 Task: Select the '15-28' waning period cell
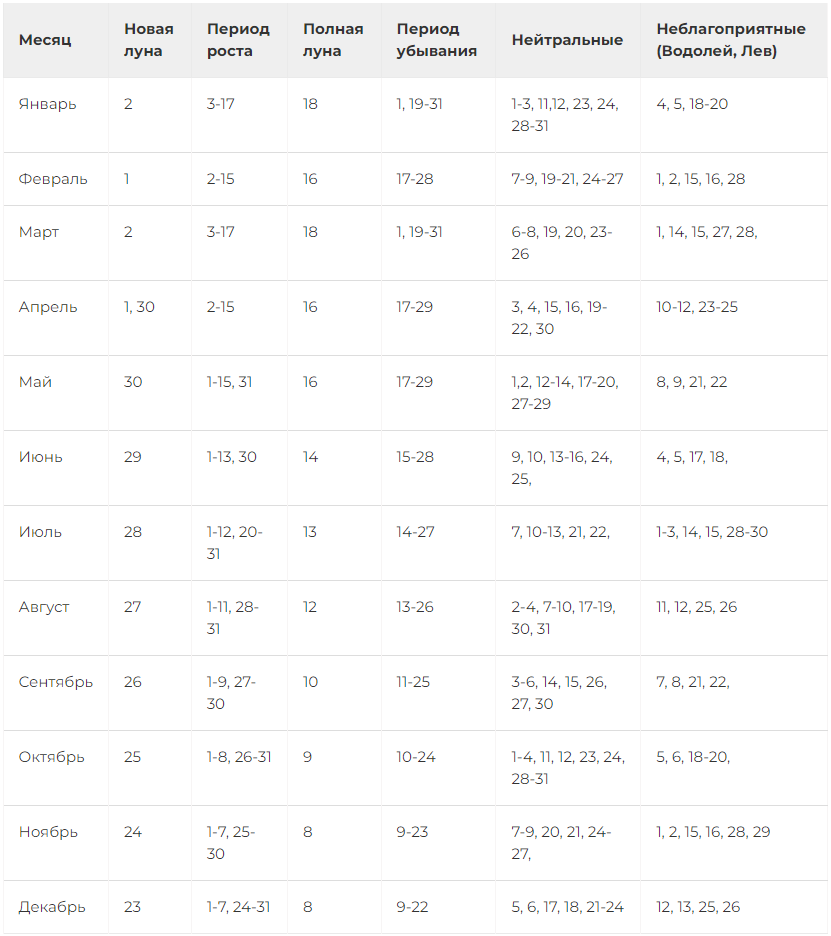click(414, 457)
